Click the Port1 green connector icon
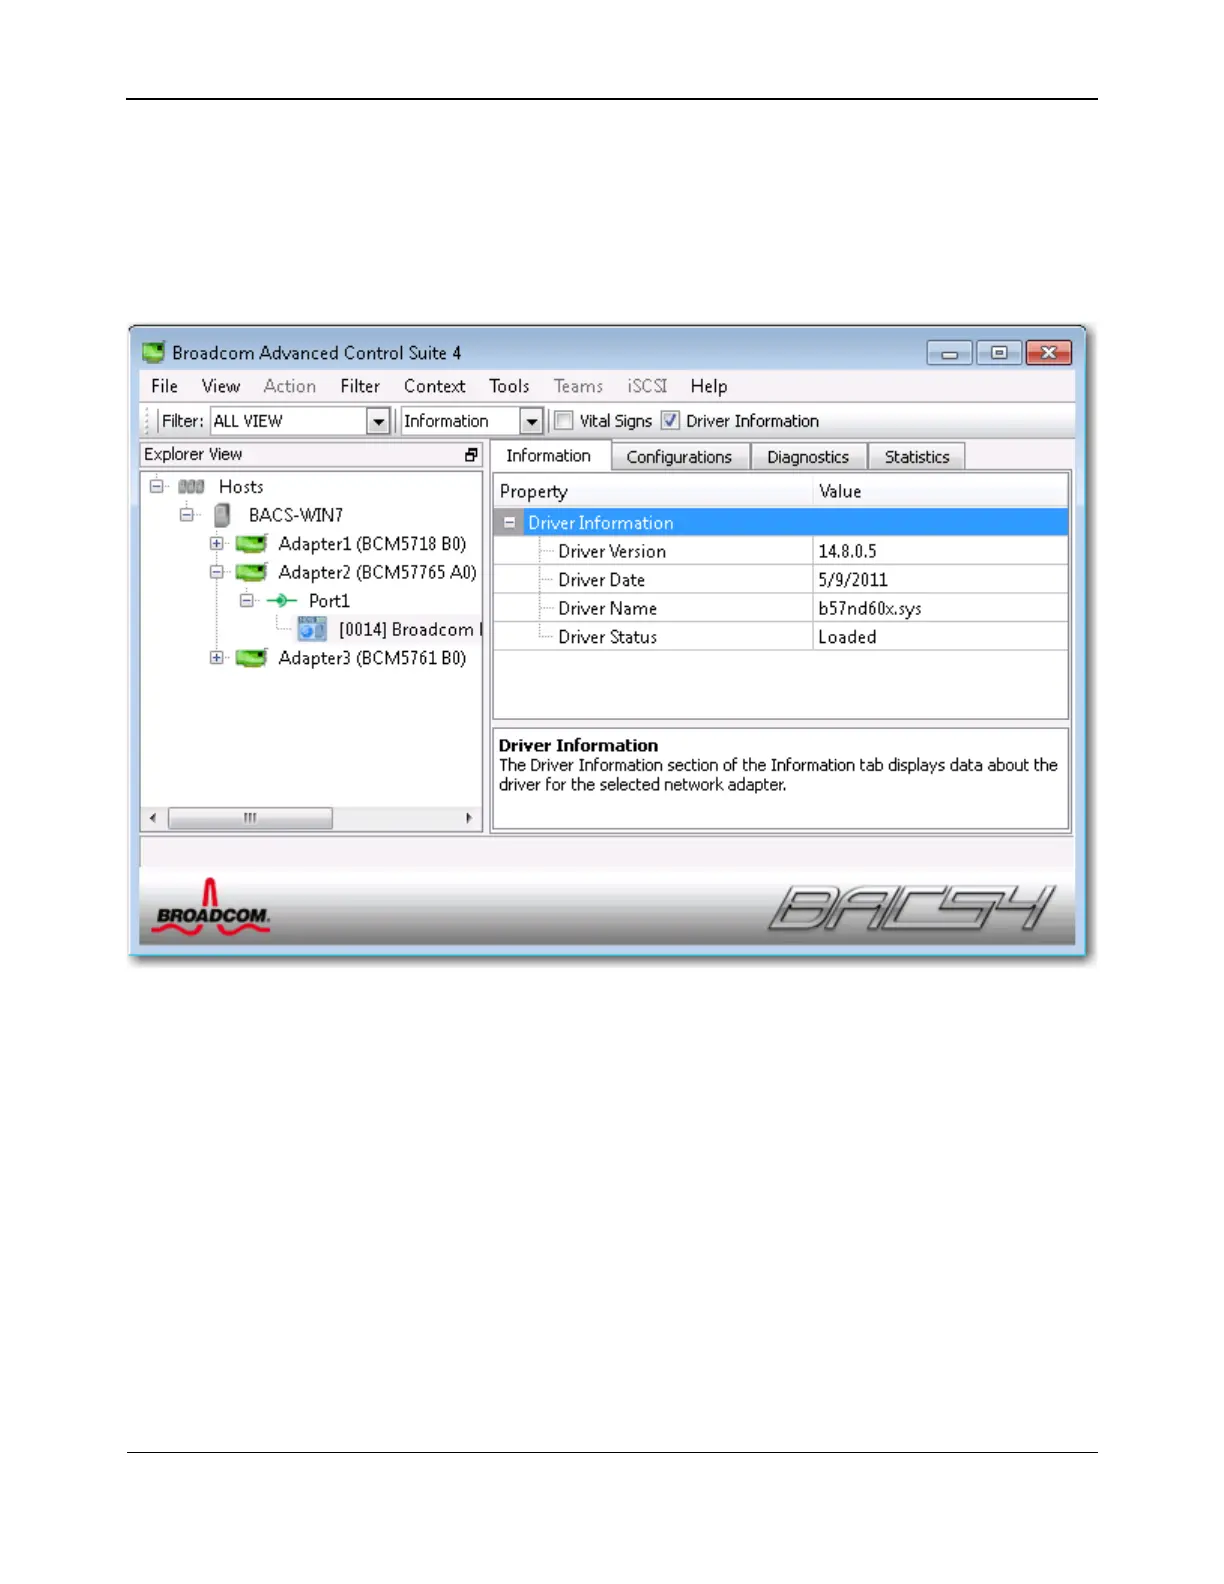The image size is (1224, 1584). tap(282, 601)
